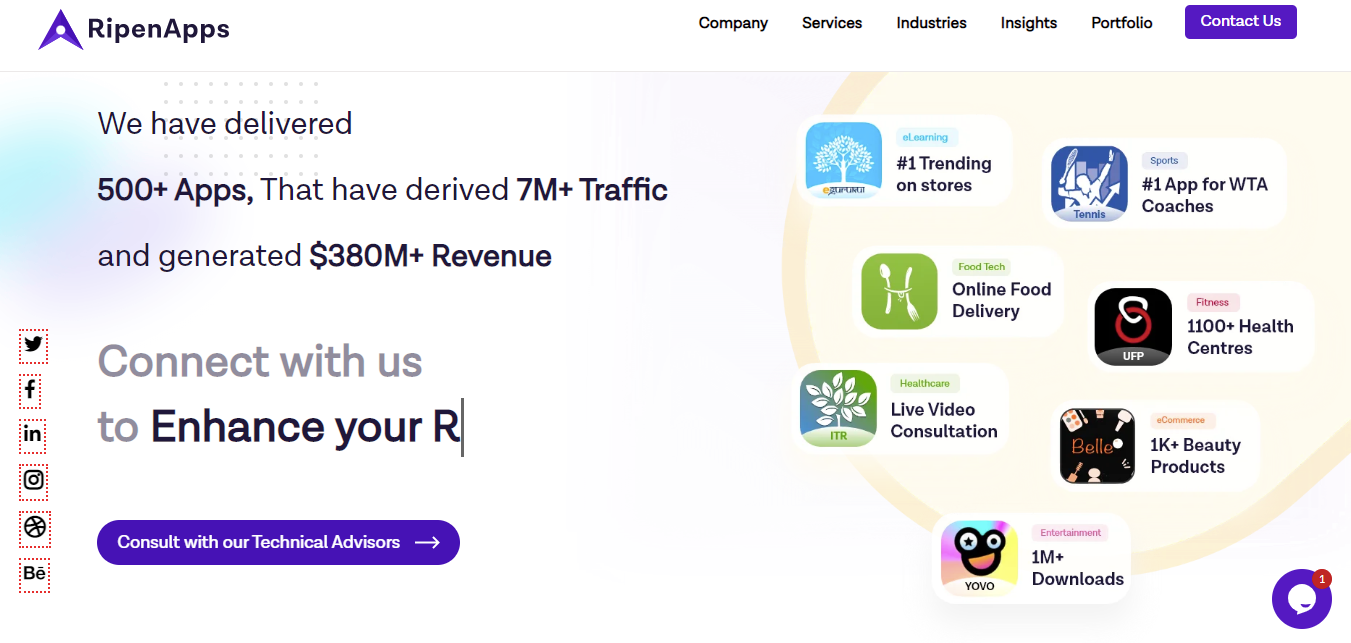Click '#1 App for WTA Coaches' text

tap(1205, 195)
